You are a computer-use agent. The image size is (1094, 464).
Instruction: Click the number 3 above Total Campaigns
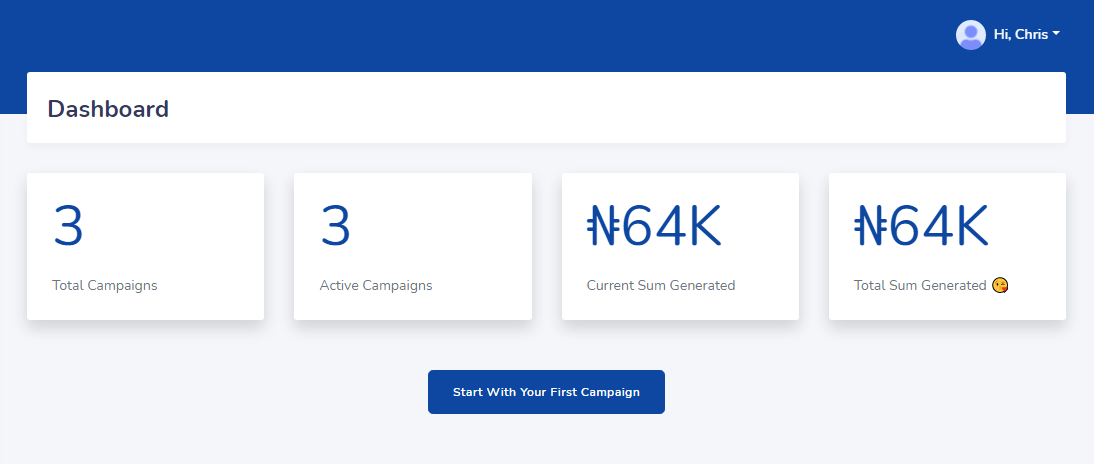pos(68,227)
